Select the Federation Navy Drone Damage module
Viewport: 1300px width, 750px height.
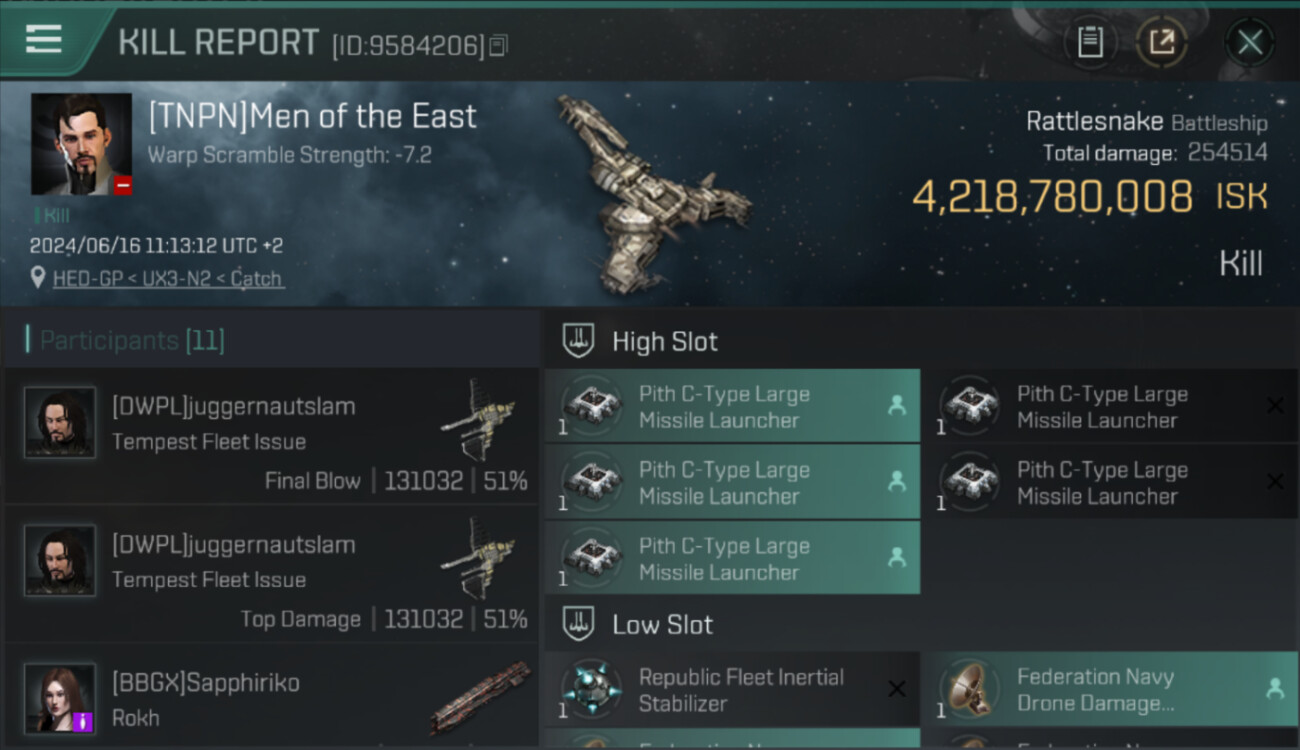point(1108,689)
